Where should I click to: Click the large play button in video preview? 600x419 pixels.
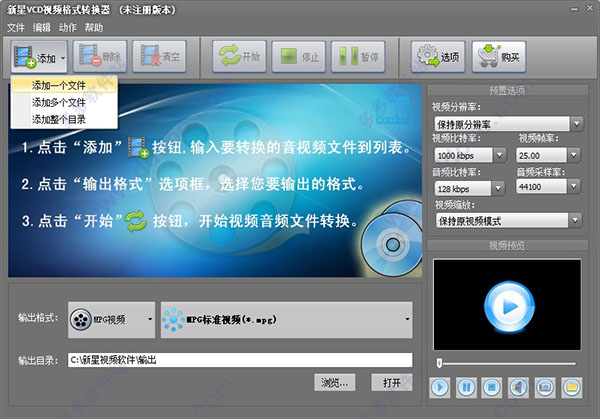[x=509, y=307]
